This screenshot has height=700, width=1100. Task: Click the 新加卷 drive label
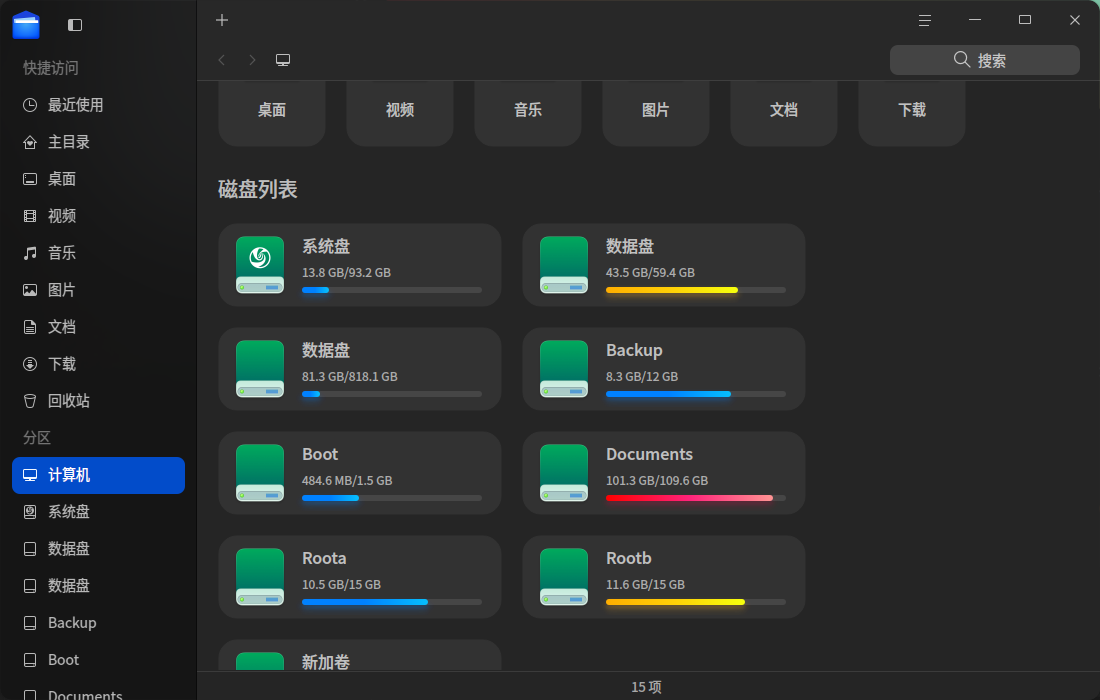[x=326, y=661]
